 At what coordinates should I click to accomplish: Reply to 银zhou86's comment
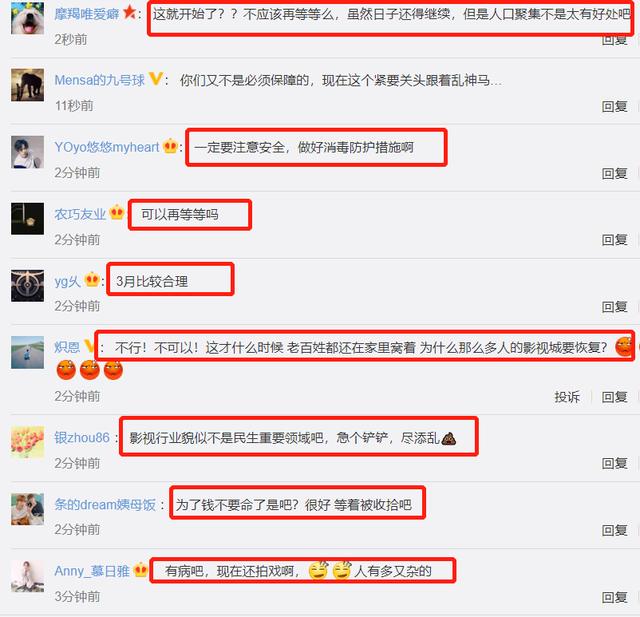pos(614,464)
